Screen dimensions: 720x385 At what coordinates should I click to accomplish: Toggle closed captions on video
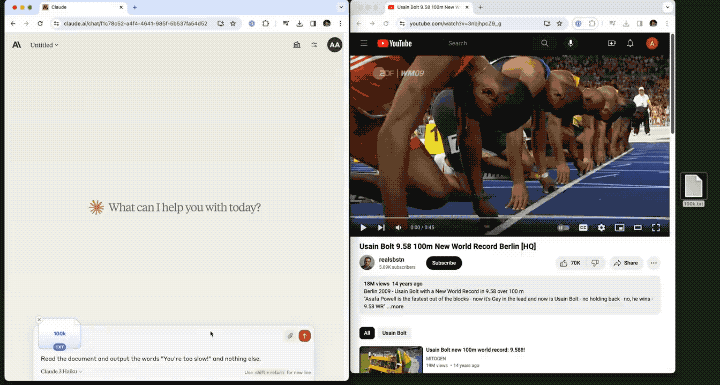coord(583,227)
